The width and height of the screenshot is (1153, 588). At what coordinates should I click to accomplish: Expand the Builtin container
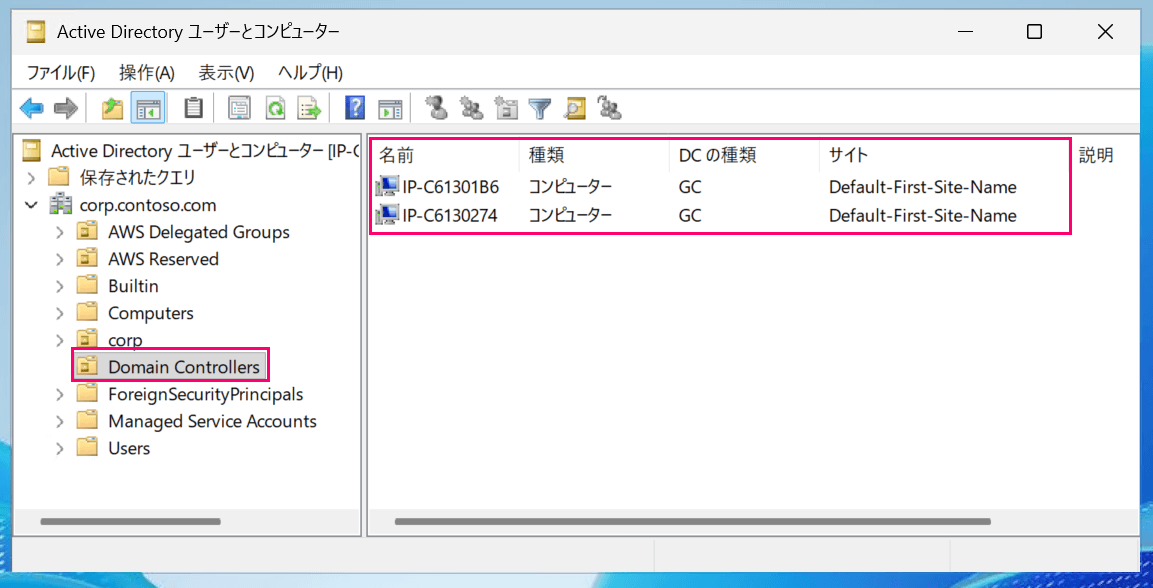click(60, 286)
